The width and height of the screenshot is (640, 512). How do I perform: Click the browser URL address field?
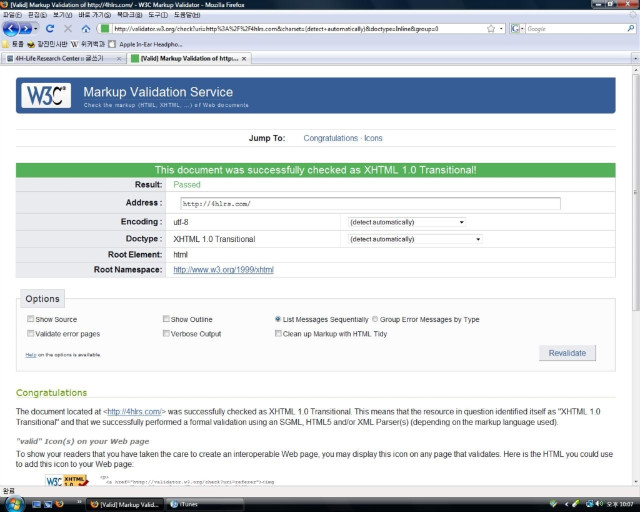click(x=298, y=29)
